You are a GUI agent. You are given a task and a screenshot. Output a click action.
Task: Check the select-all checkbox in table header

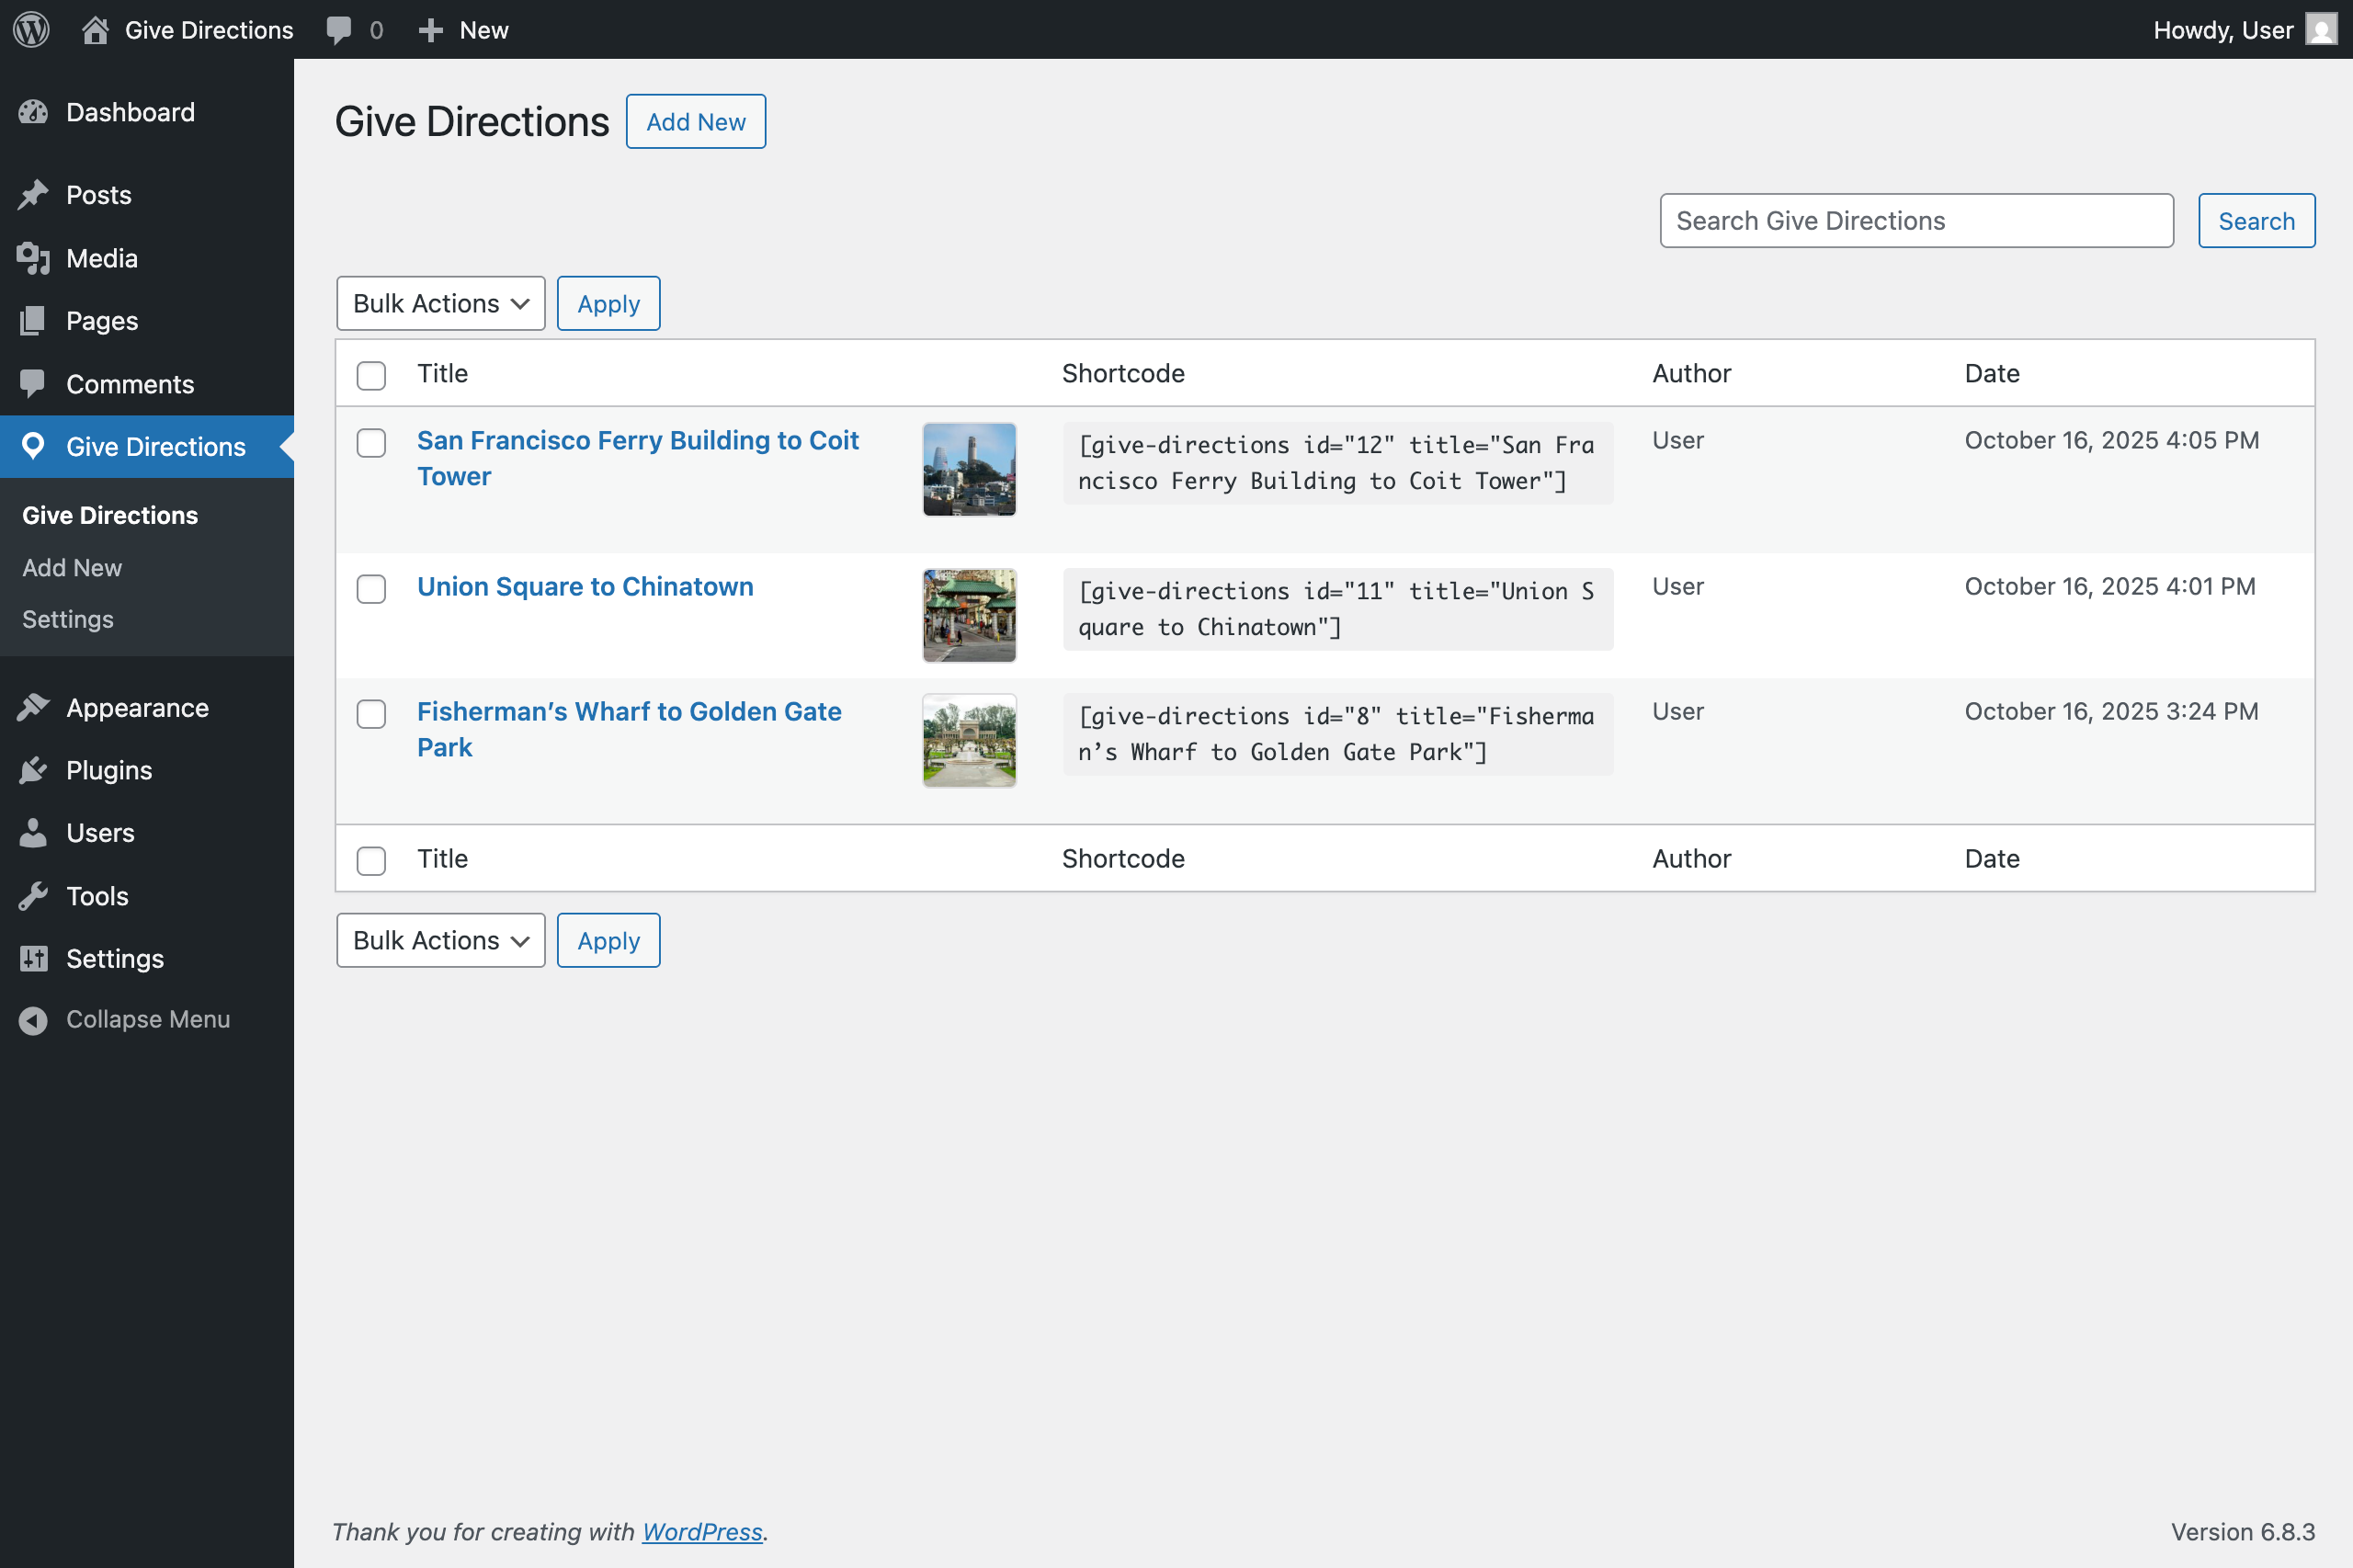tap(371, 375)
